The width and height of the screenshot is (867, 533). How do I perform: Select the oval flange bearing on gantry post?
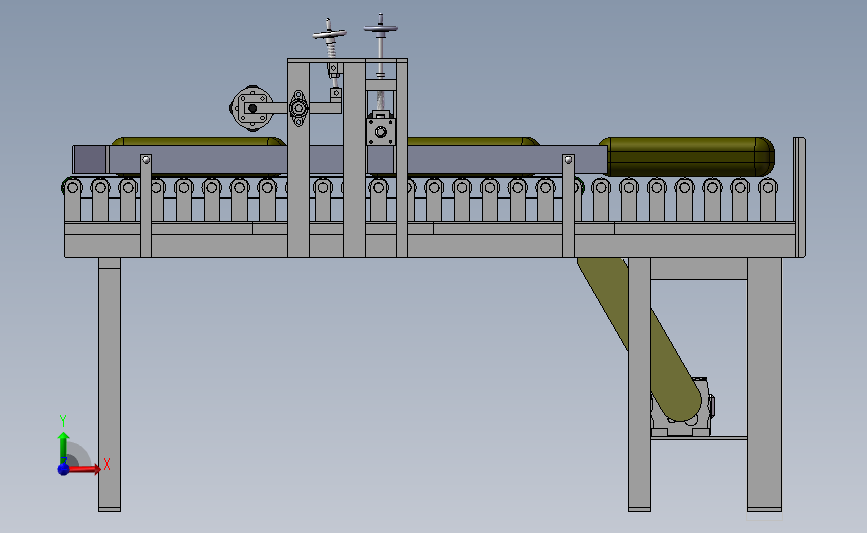tap(299, 108)
